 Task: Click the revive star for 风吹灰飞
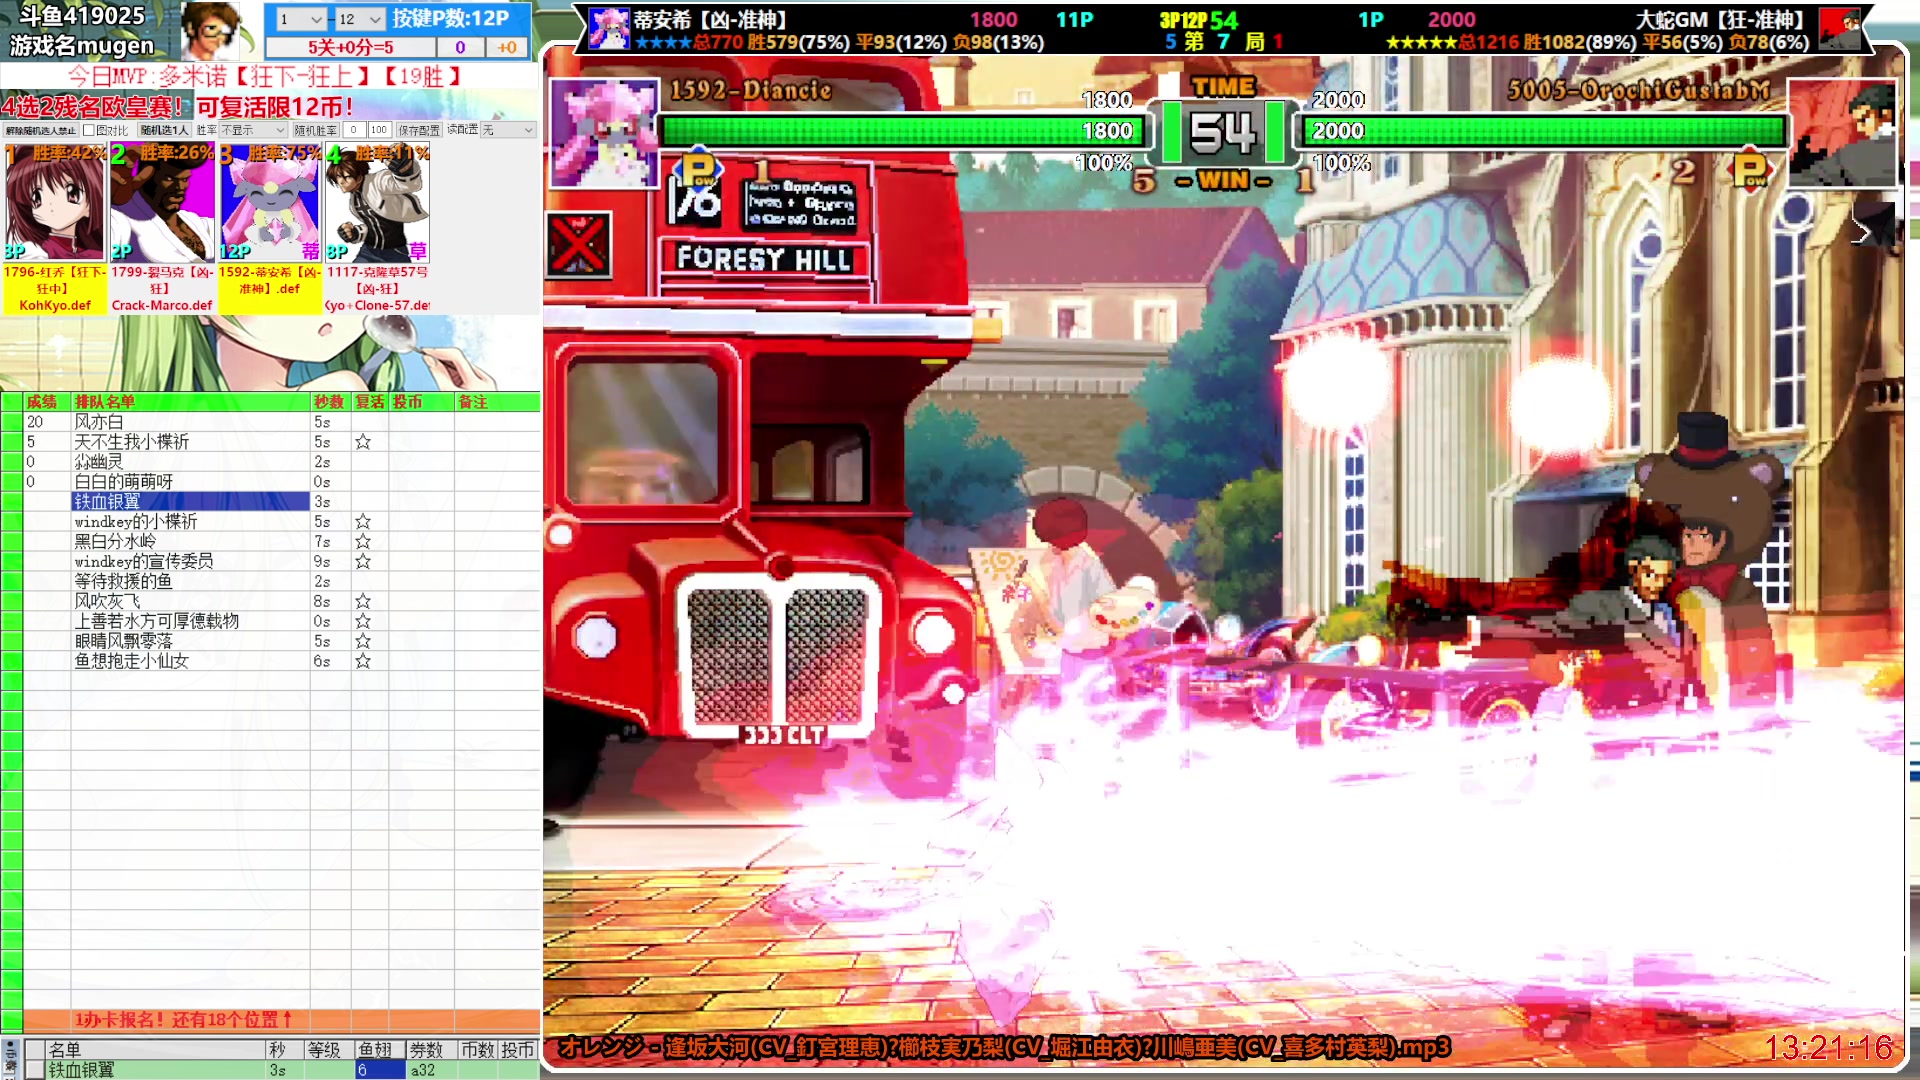click(363, 601)
